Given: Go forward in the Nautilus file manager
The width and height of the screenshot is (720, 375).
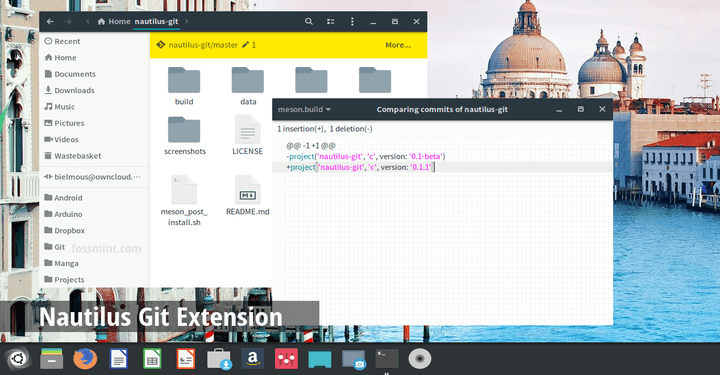Looking at the screenshot, I should [68, 22].
